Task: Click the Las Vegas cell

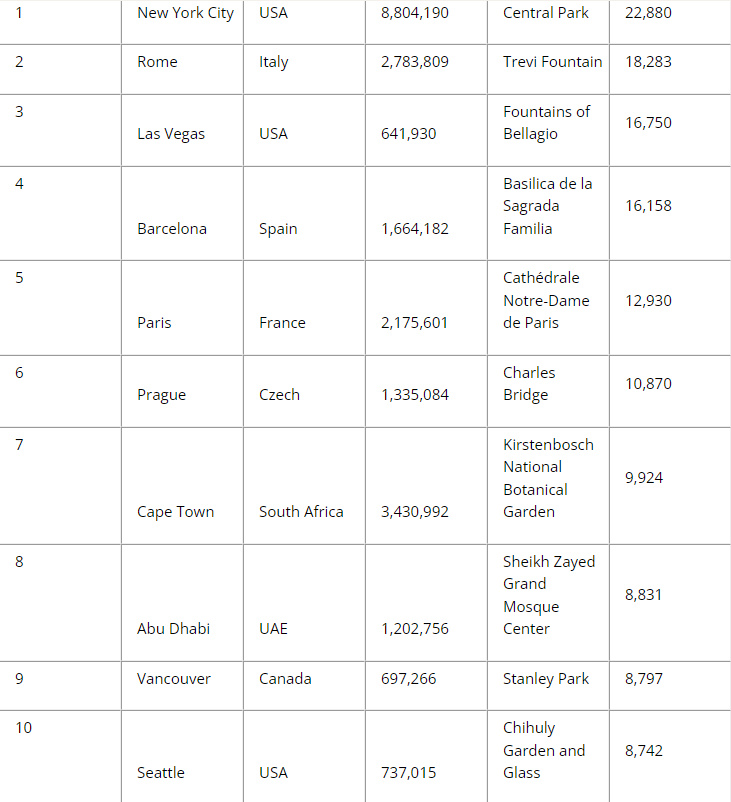Action: [171, 134]
